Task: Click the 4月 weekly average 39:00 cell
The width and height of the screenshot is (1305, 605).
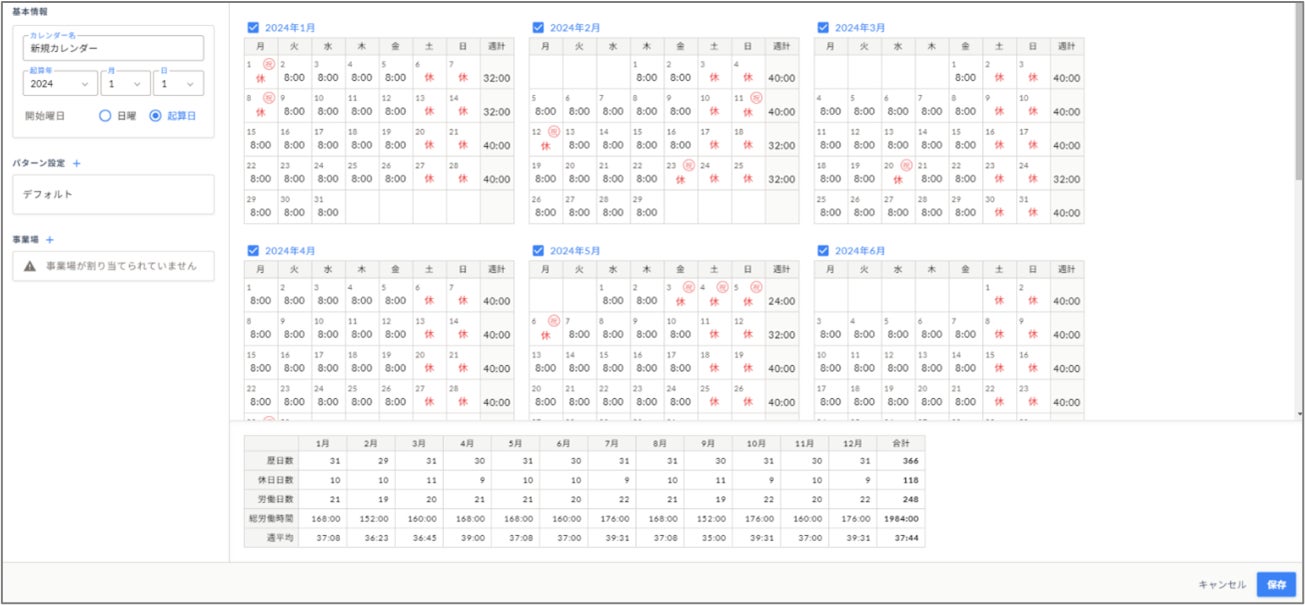Action: coord(467,537)
